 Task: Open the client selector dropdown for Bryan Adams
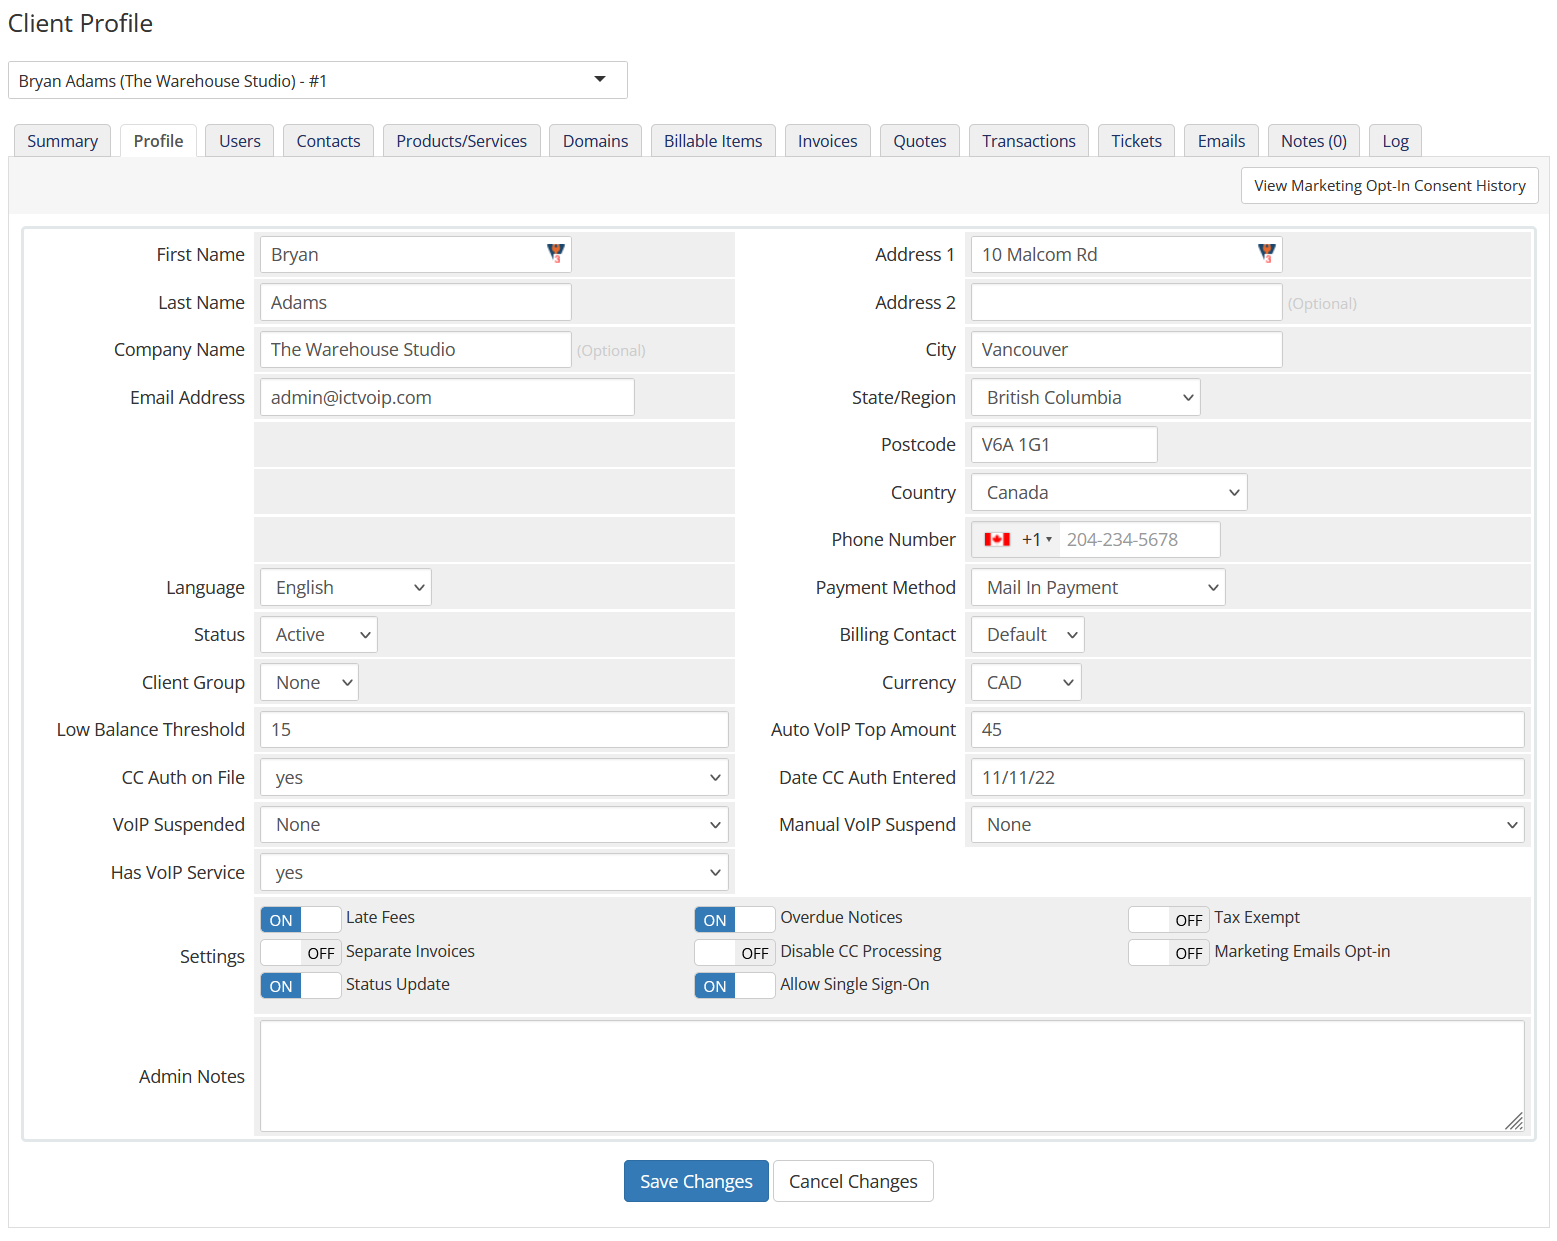coord(318,80)
